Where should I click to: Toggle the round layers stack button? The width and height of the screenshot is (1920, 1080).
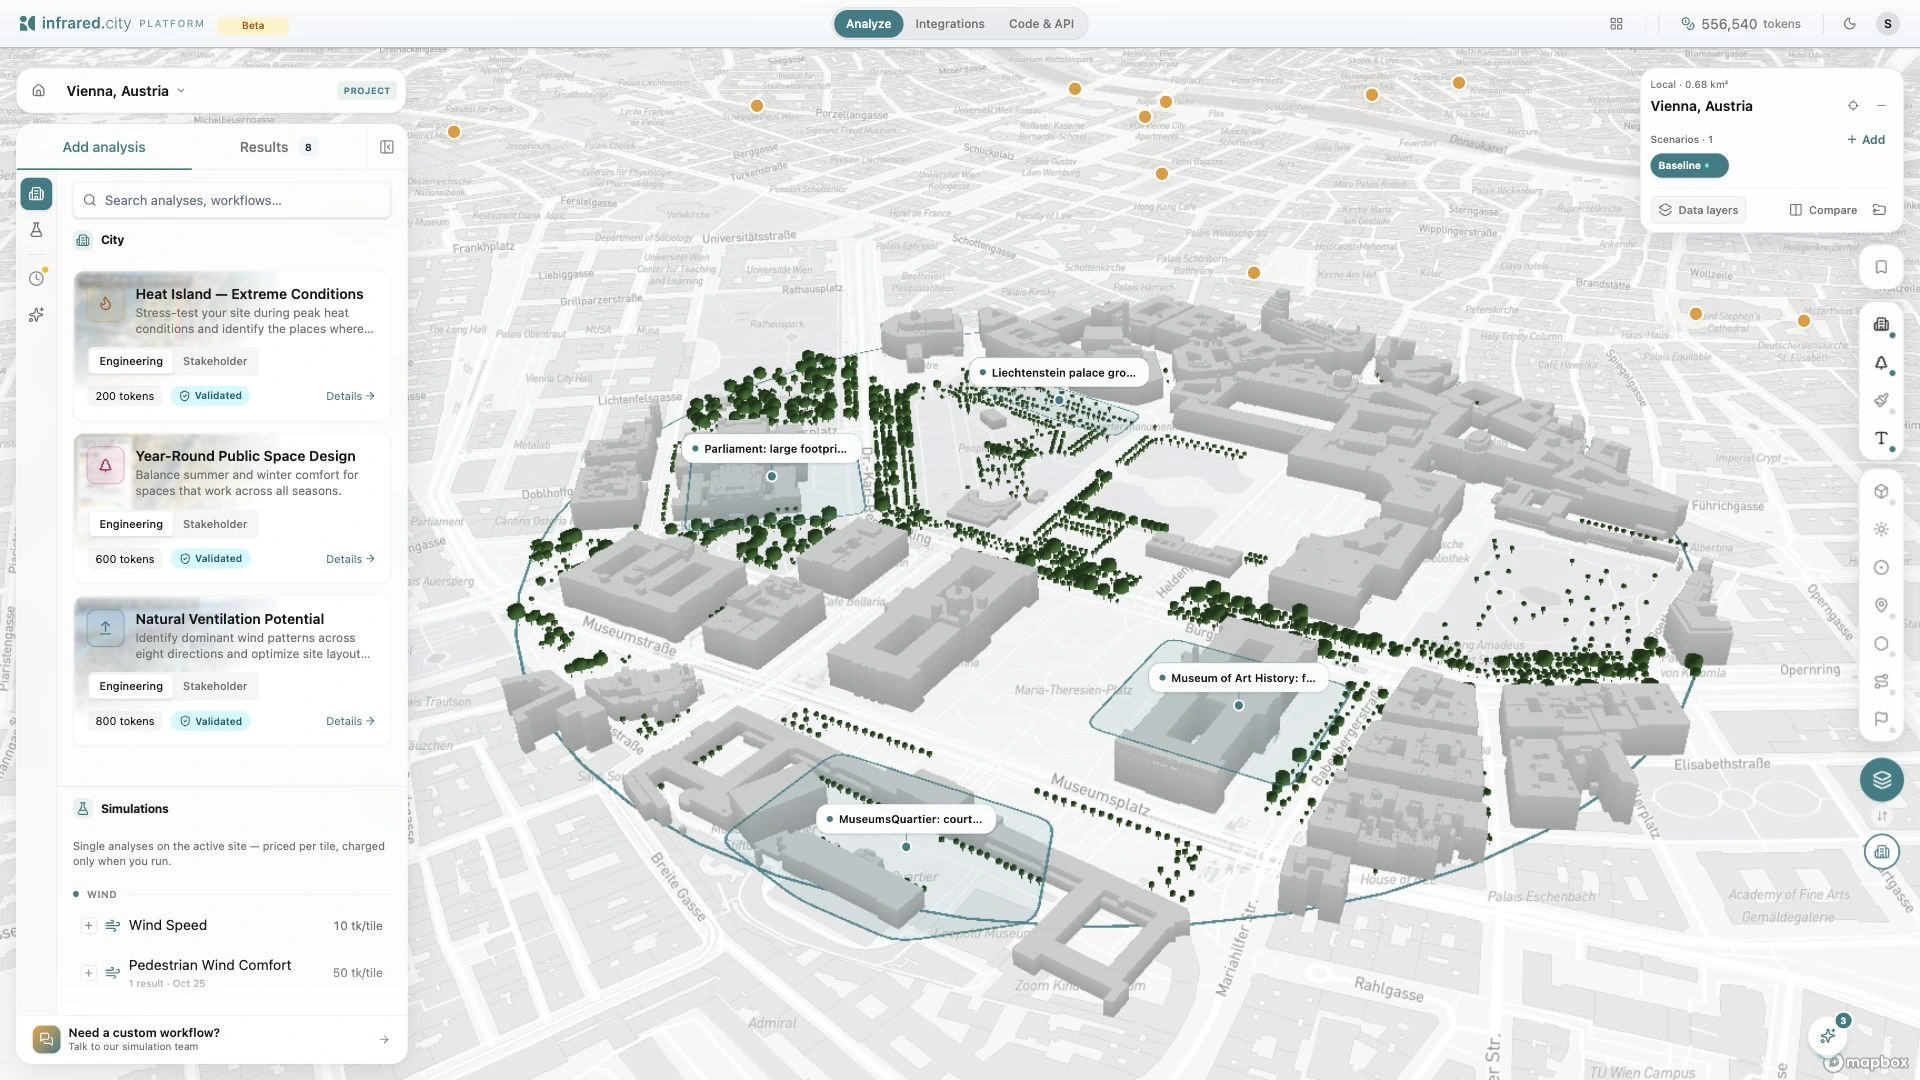pos(1882,780)
